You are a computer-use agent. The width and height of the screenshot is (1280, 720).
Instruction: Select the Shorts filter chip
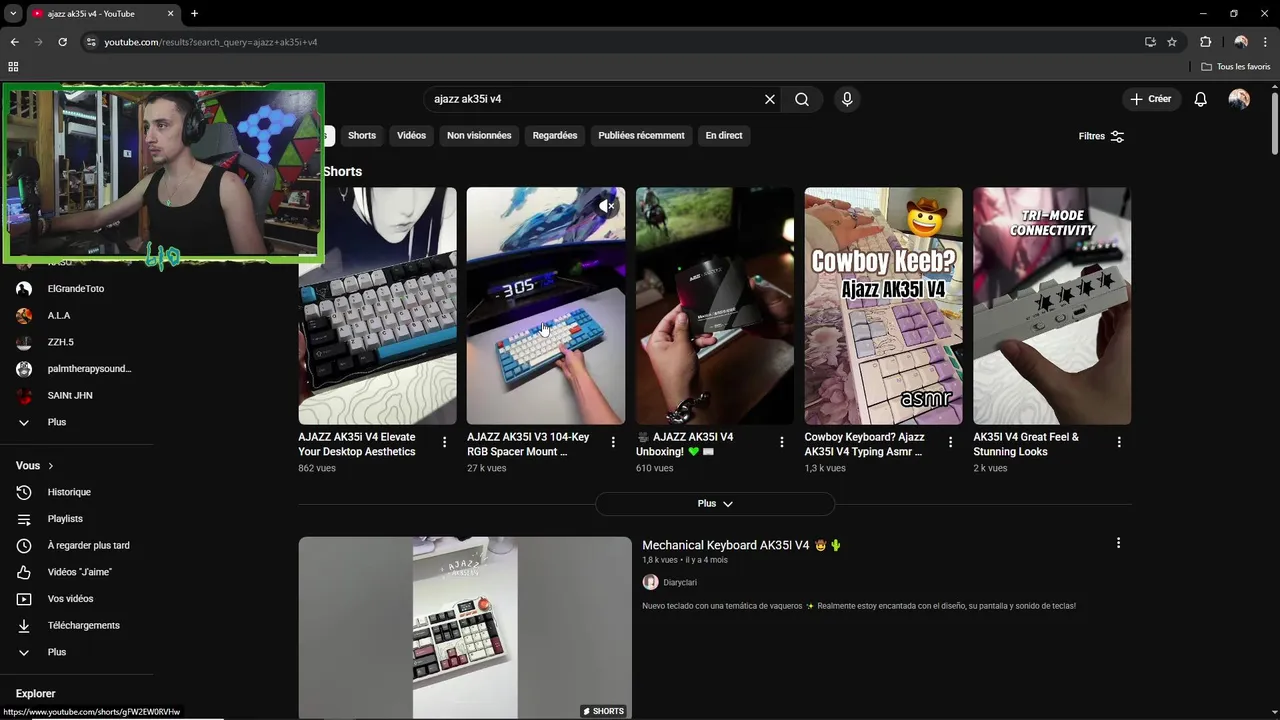coord(362,136)
